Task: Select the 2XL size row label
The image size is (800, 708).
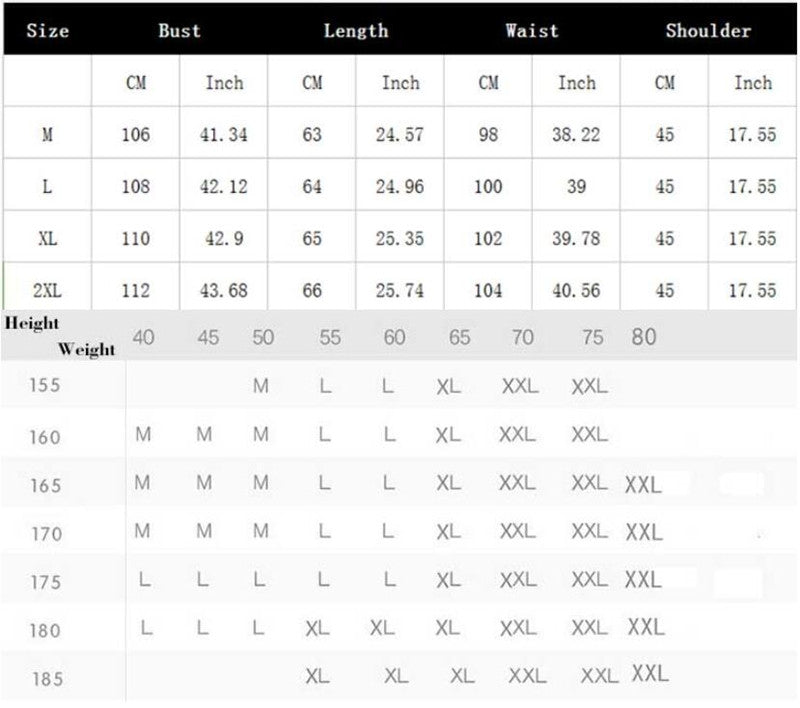Action: coord(47,291)
